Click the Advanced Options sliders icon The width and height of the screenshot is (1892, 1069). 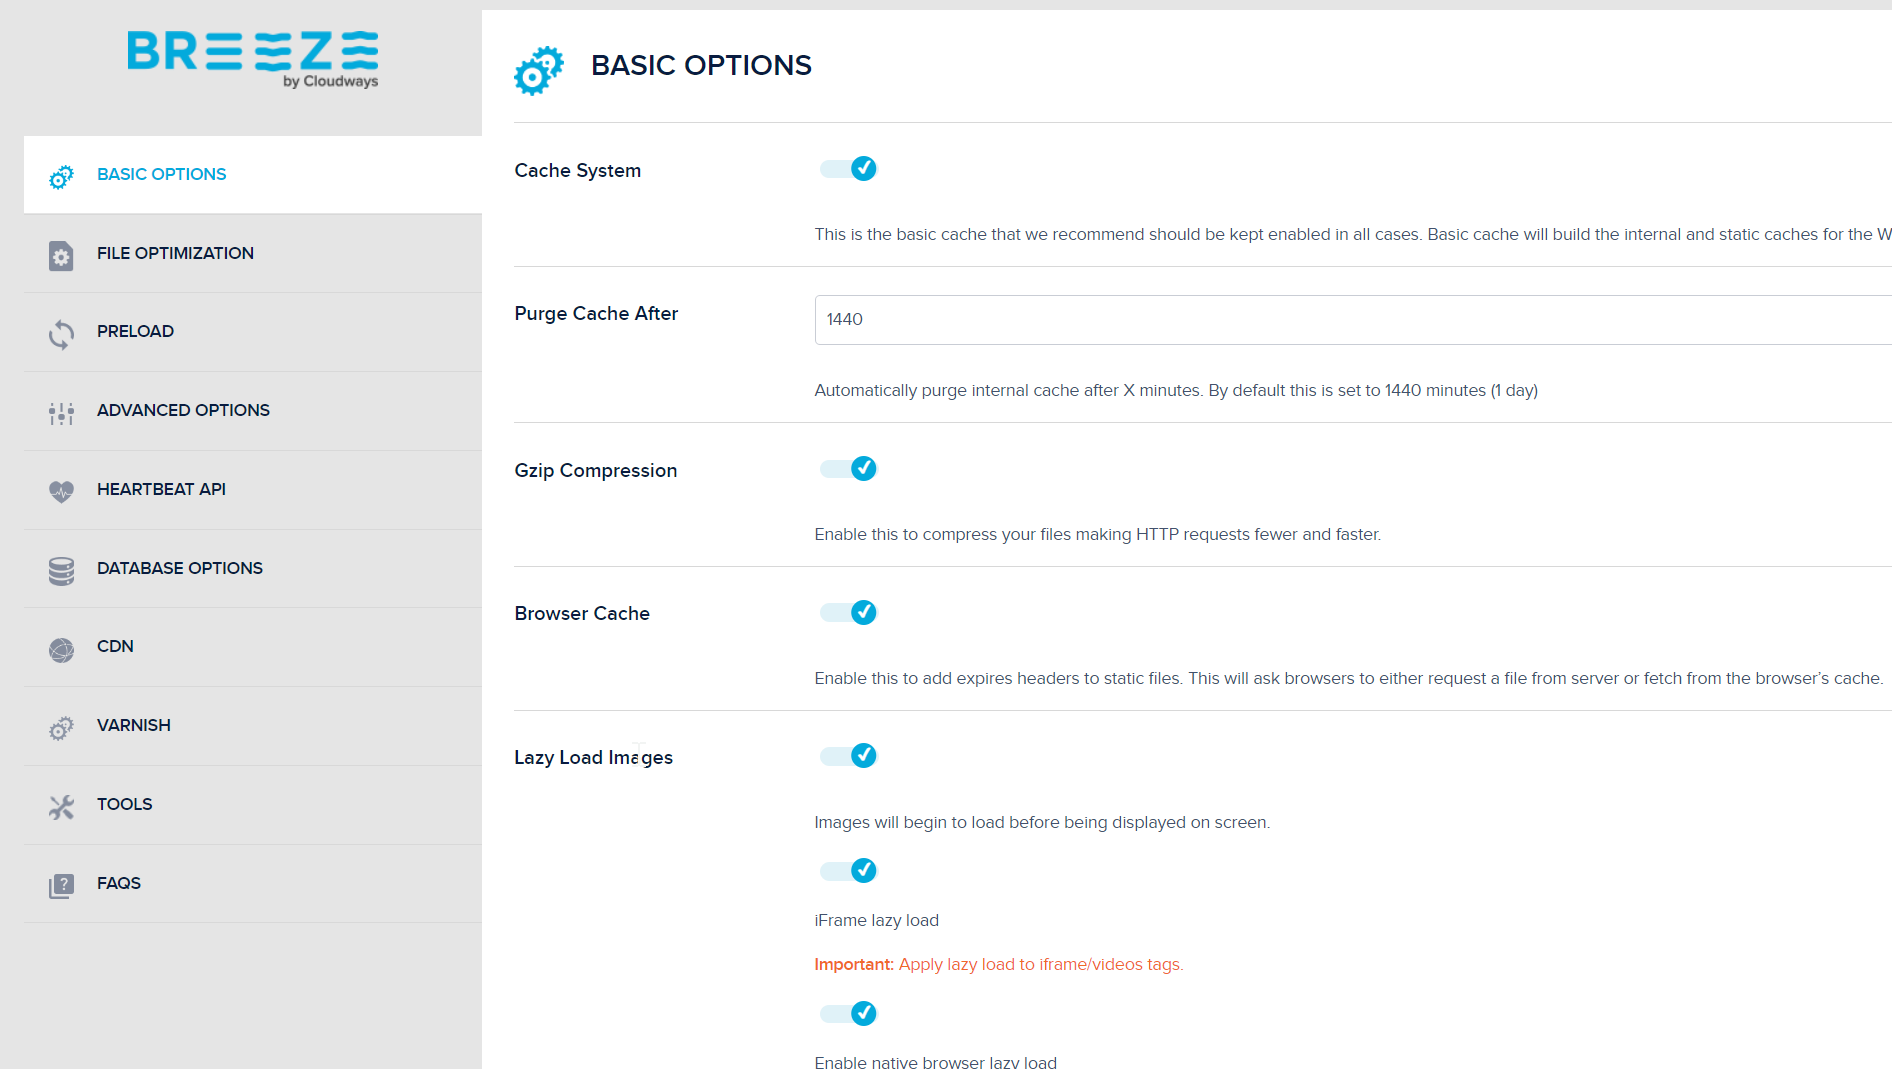click(61, 413)
